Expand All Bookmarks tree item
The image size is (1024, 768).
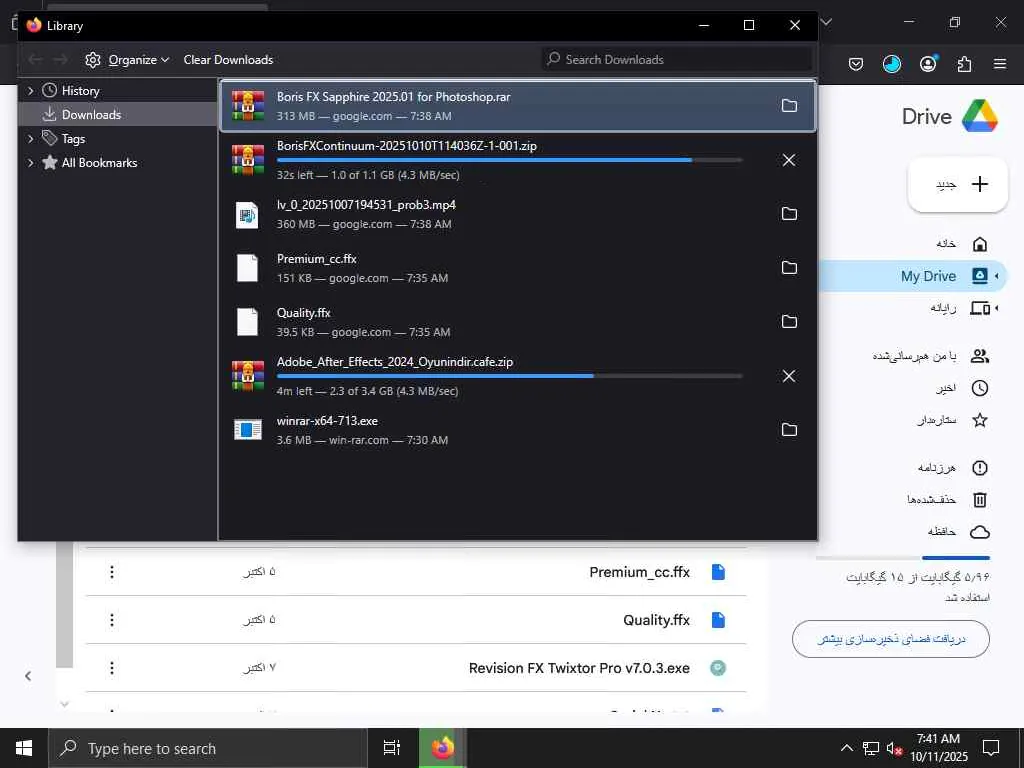pyautogui.click(x=30, y=163)
